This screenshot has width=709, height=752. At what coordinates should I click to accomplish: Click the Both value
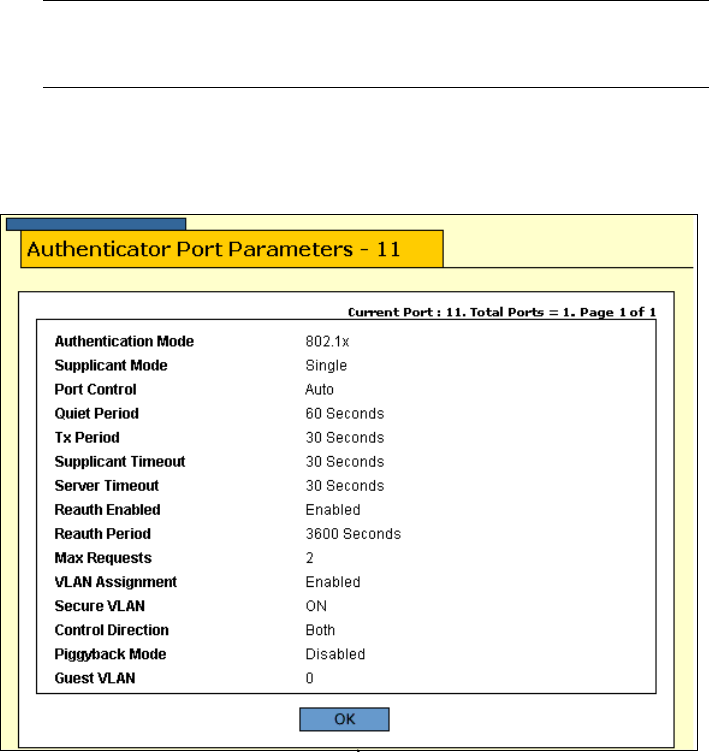click(x=320, y=630)
